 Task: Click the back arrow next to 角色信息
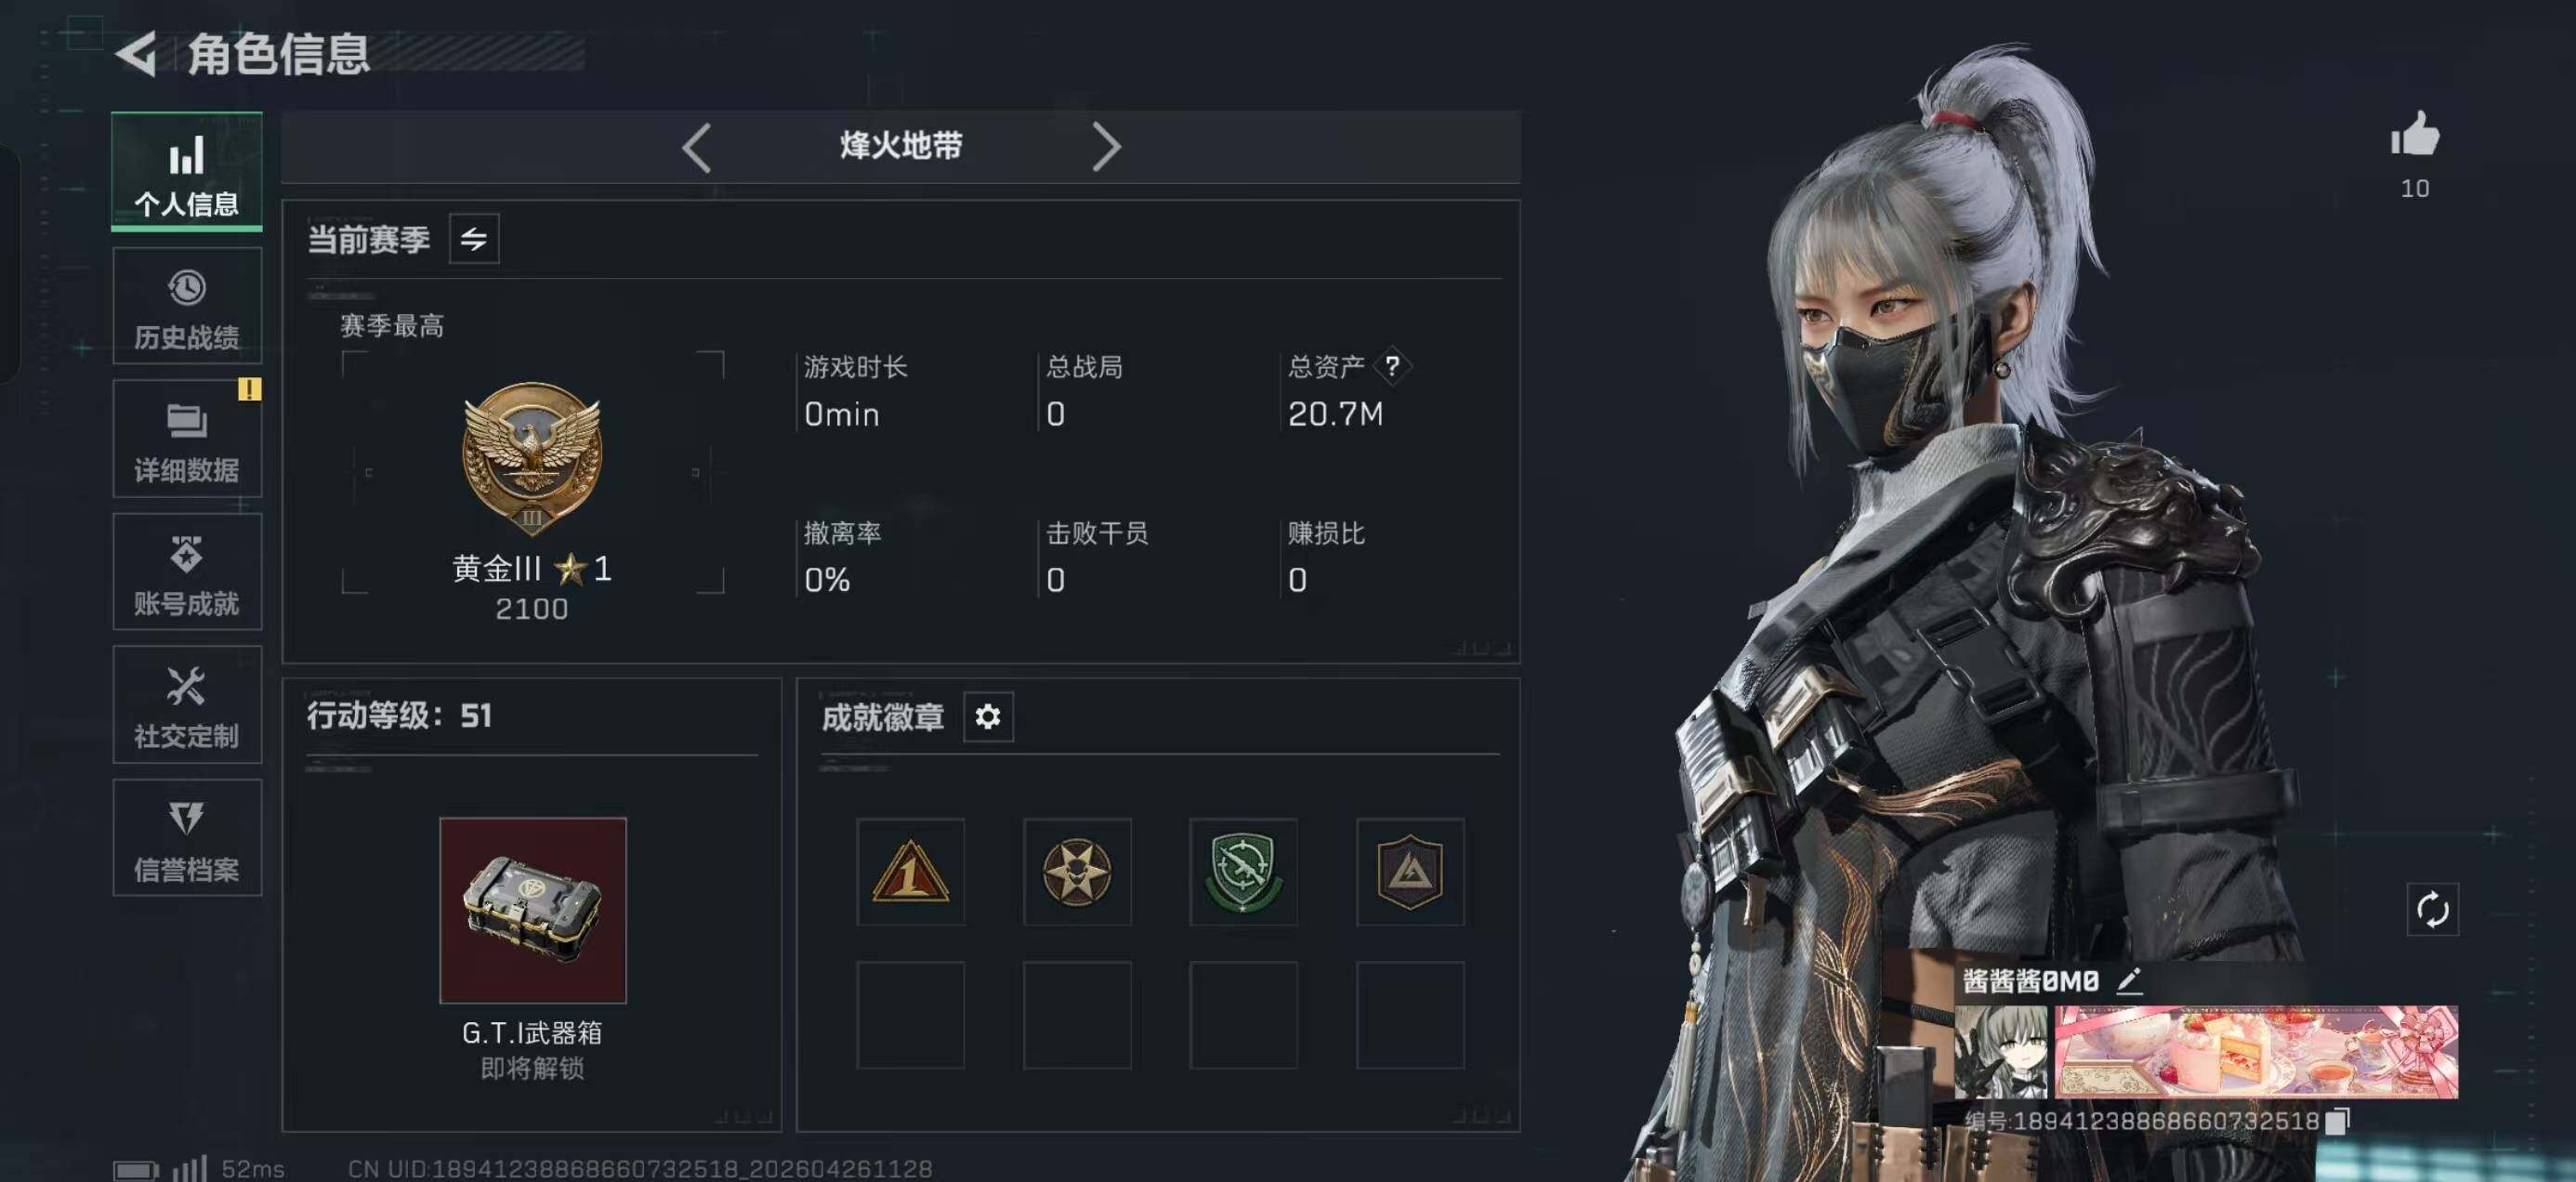tap(136, 53)
